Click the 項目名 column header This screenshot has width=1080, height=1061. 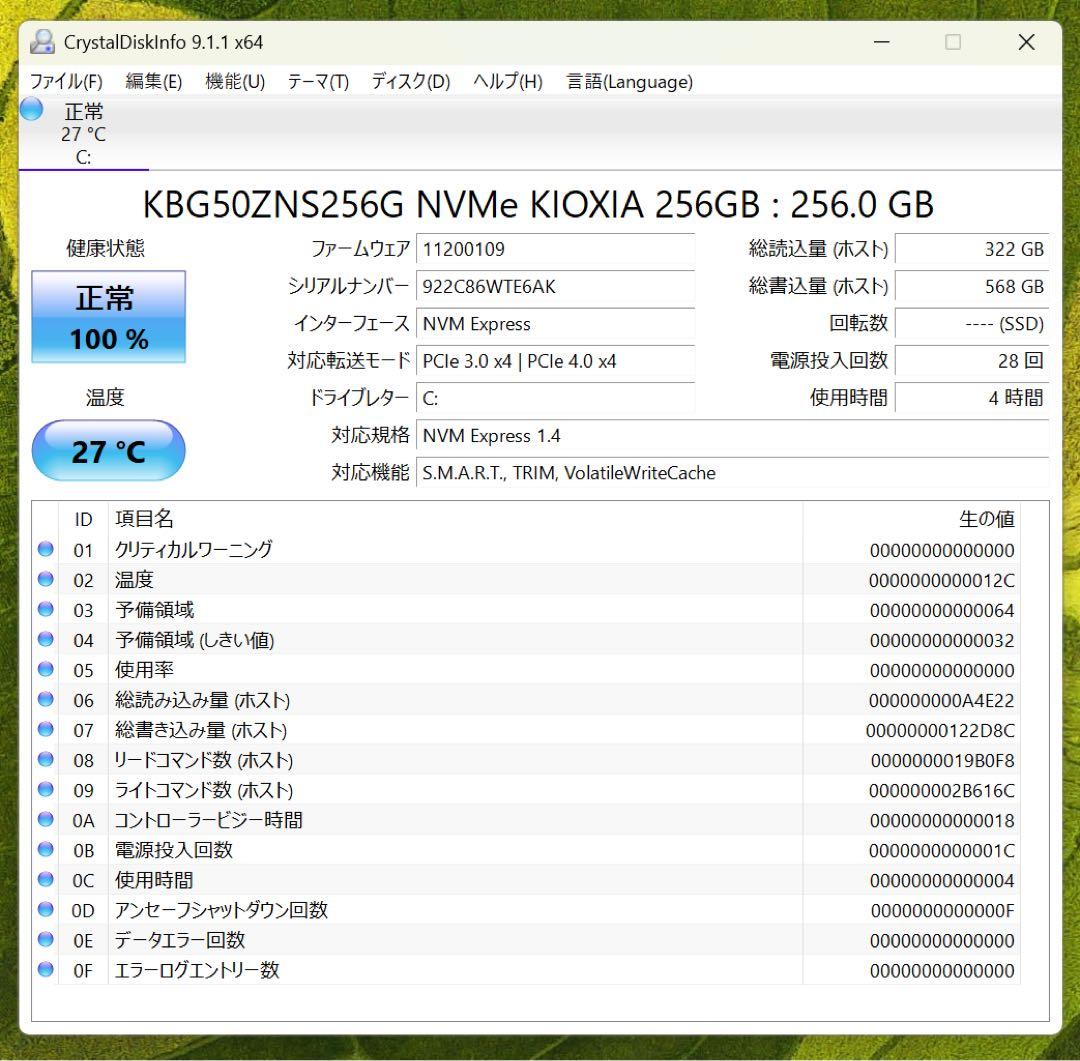455,519
